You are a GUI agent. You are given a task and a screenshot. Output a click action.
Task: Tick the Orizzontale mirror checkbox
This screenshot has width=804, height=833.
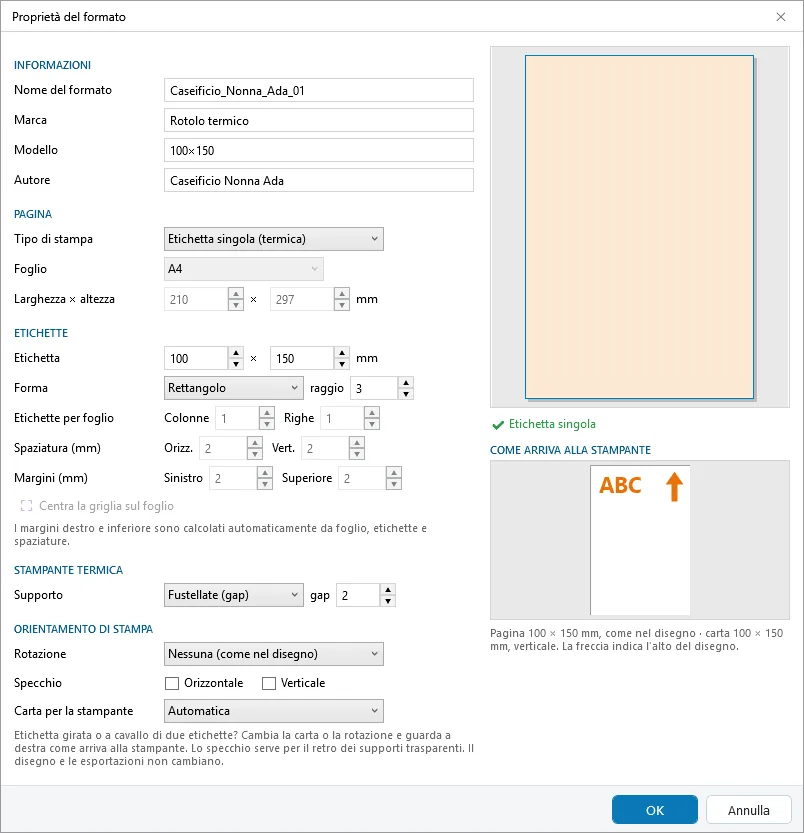(172, 683)
